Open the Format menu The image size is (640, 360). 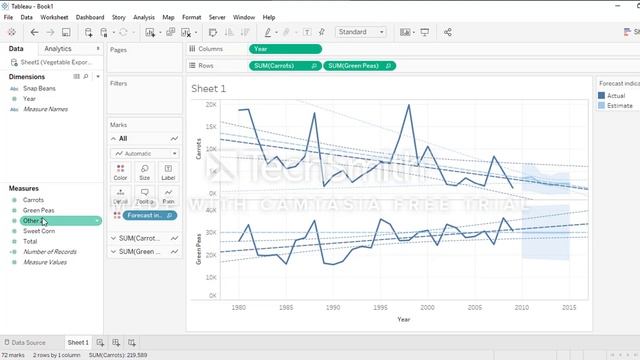(x=191, y=17)
